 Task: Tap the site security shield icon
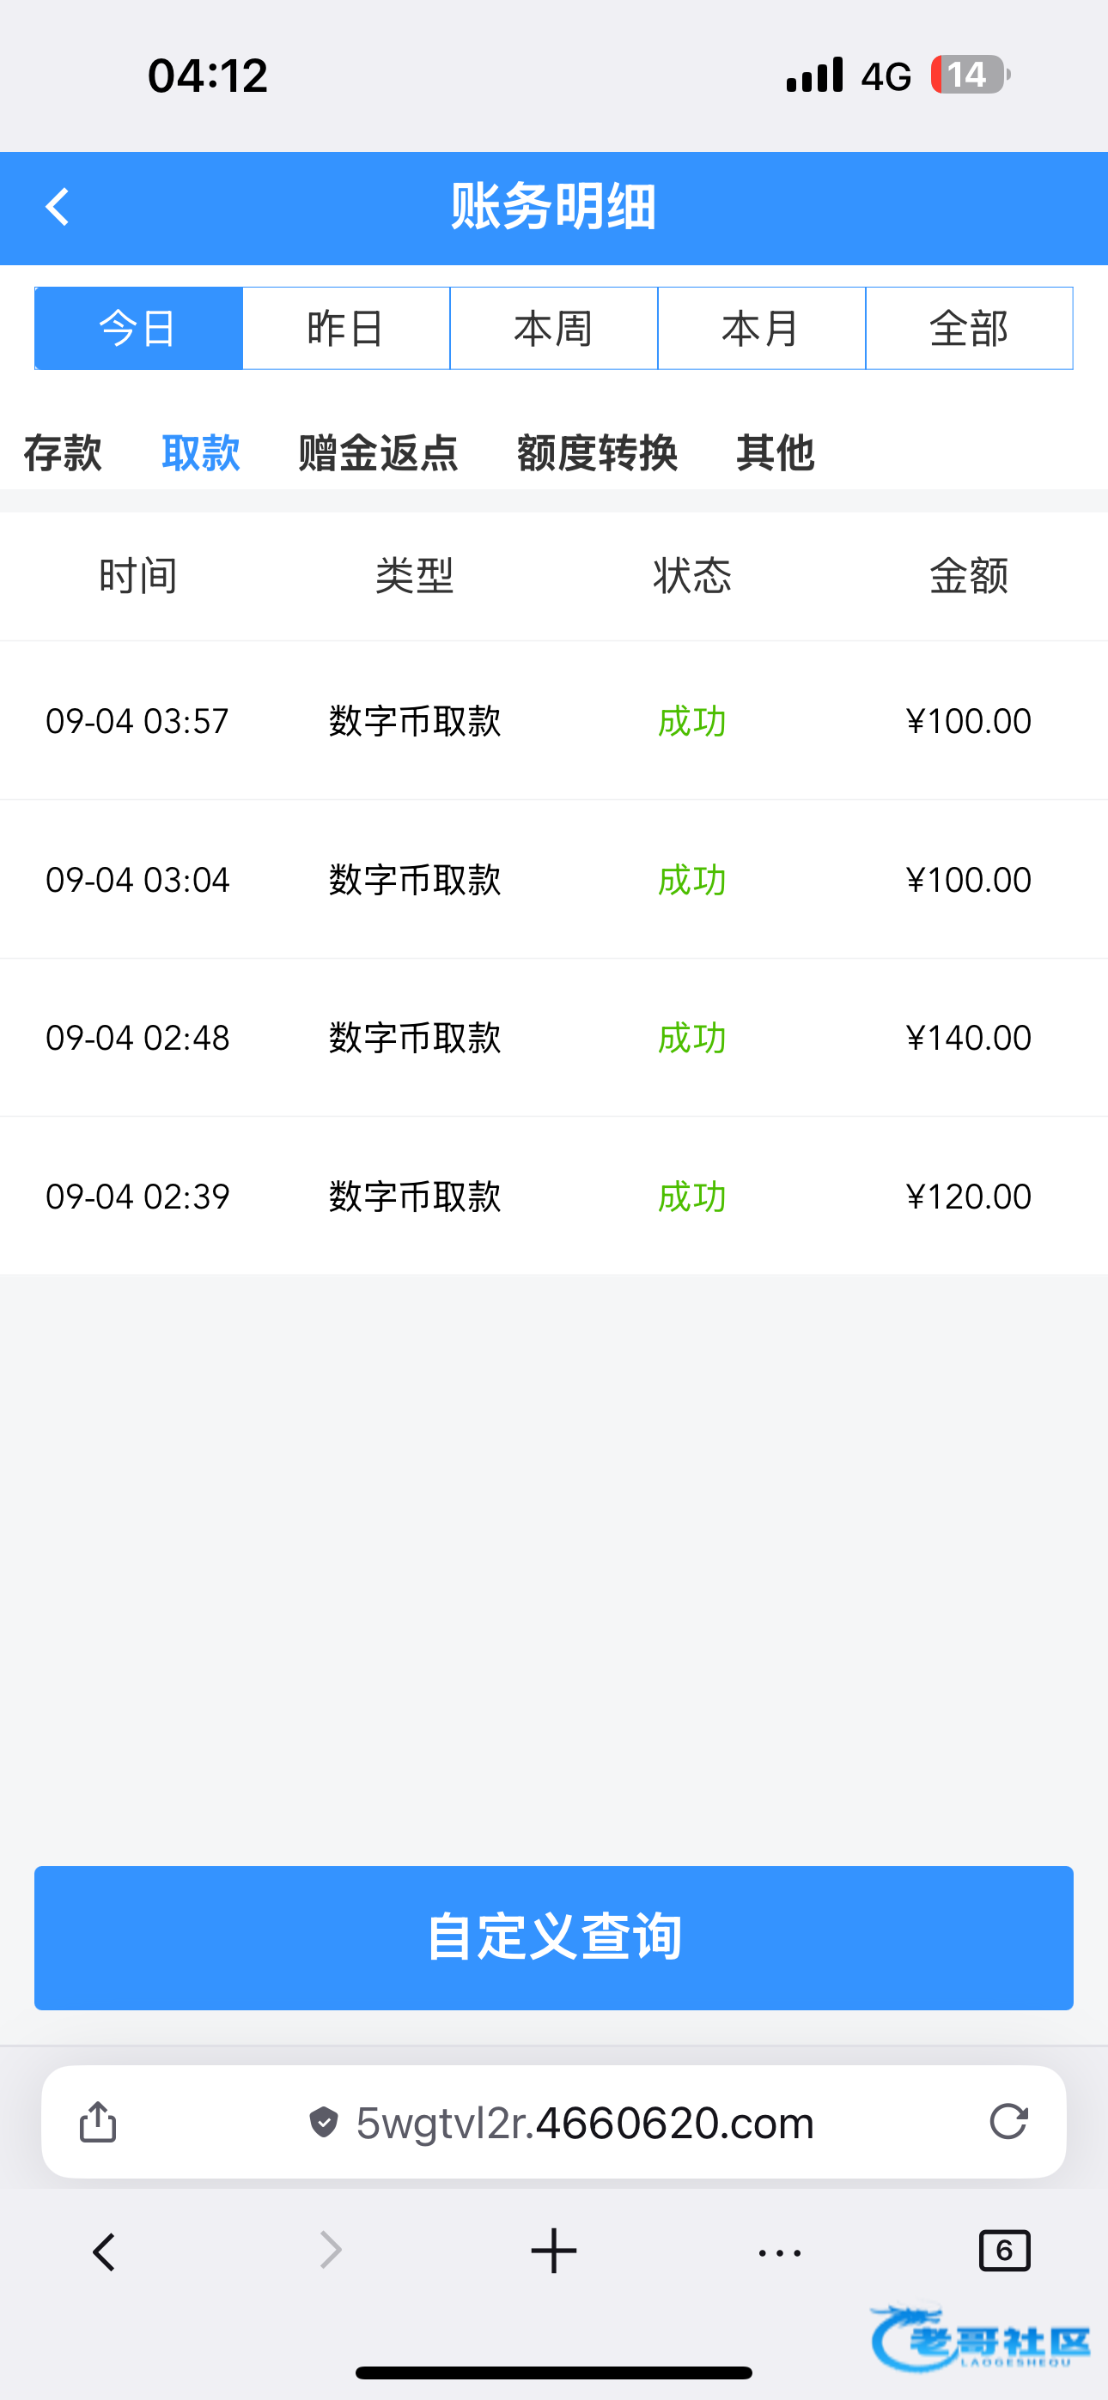pos(323,2121)
